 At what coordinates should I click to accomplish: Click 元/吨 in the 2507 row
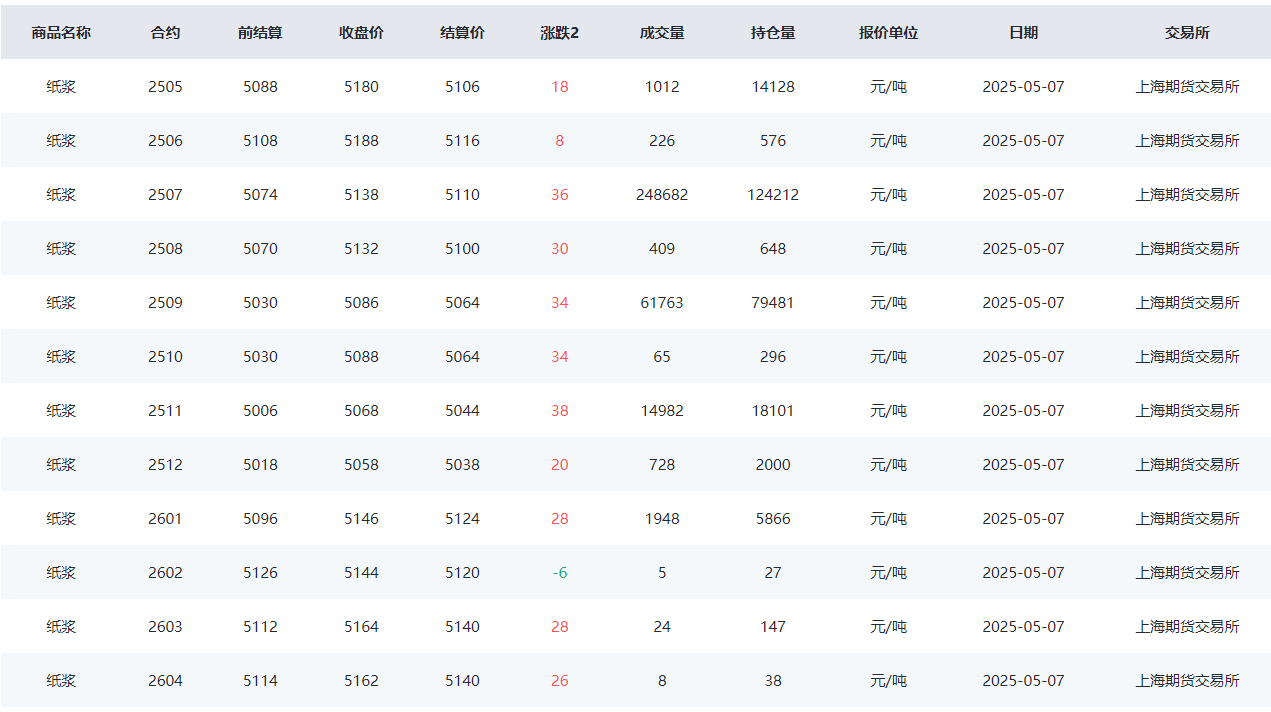coord(888,195)
